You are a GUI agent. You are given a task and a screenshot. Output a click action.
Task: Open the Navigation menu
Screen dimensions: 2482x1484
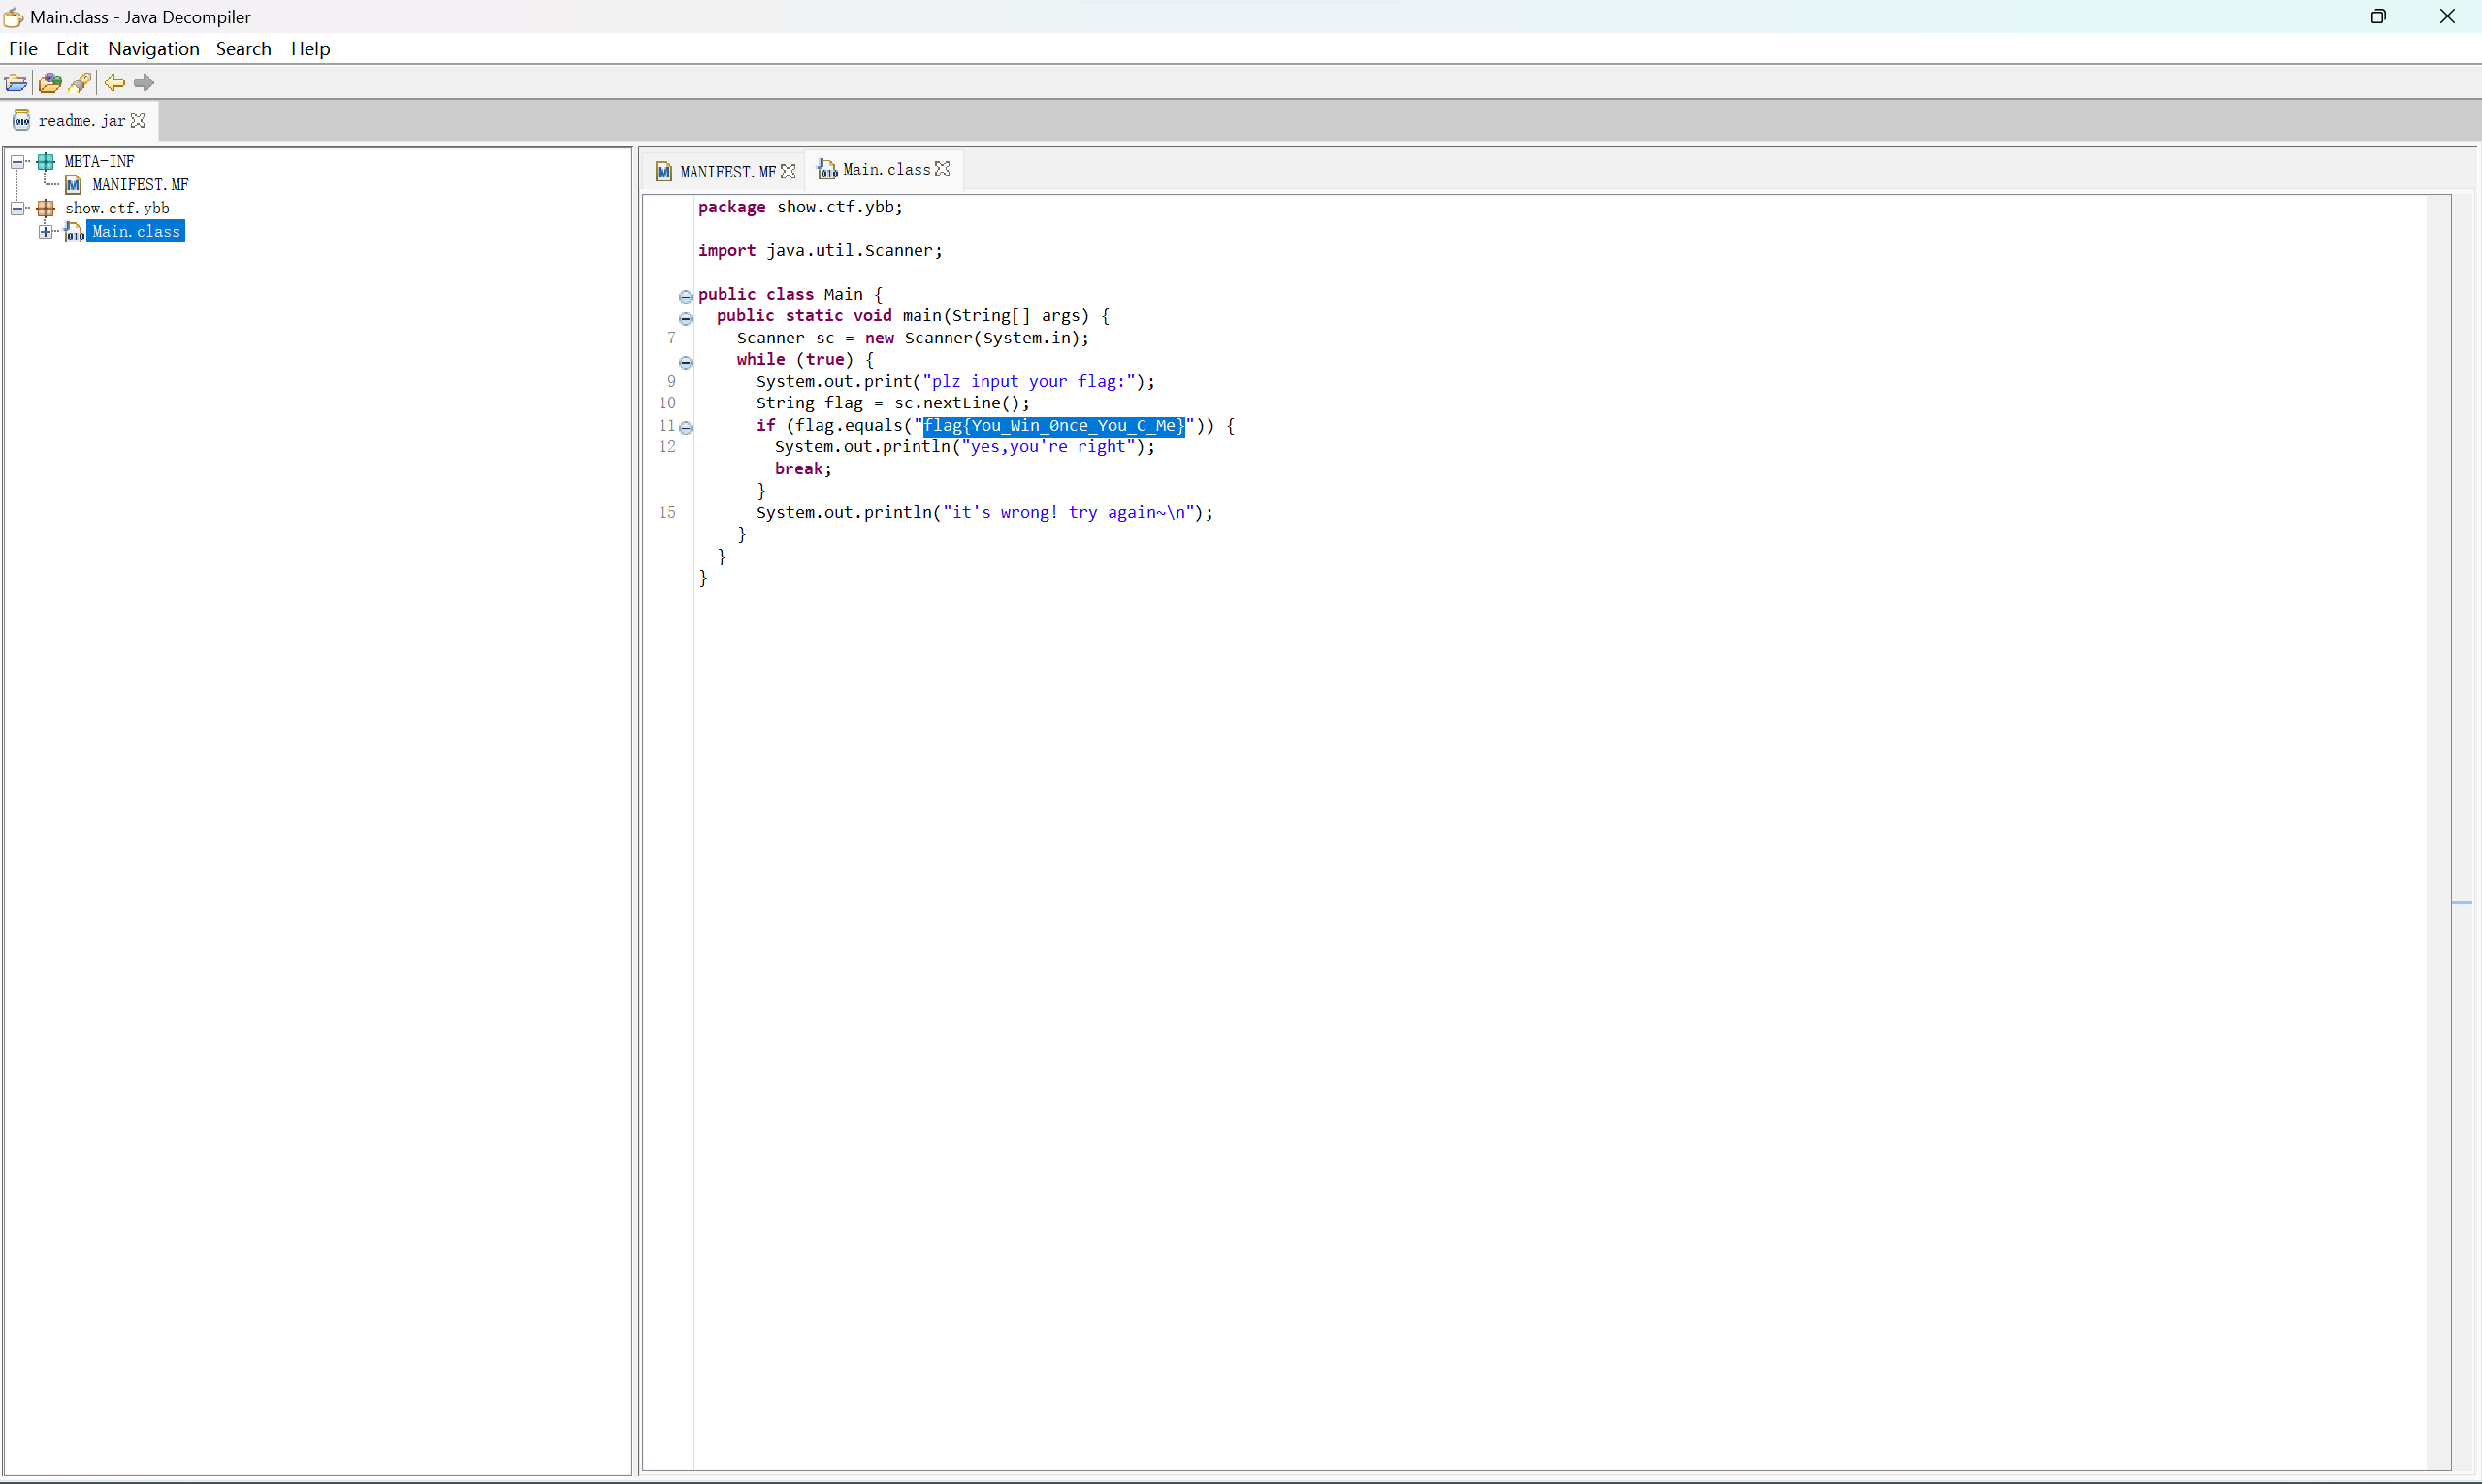pyautogui.click(x=153, y=48)
